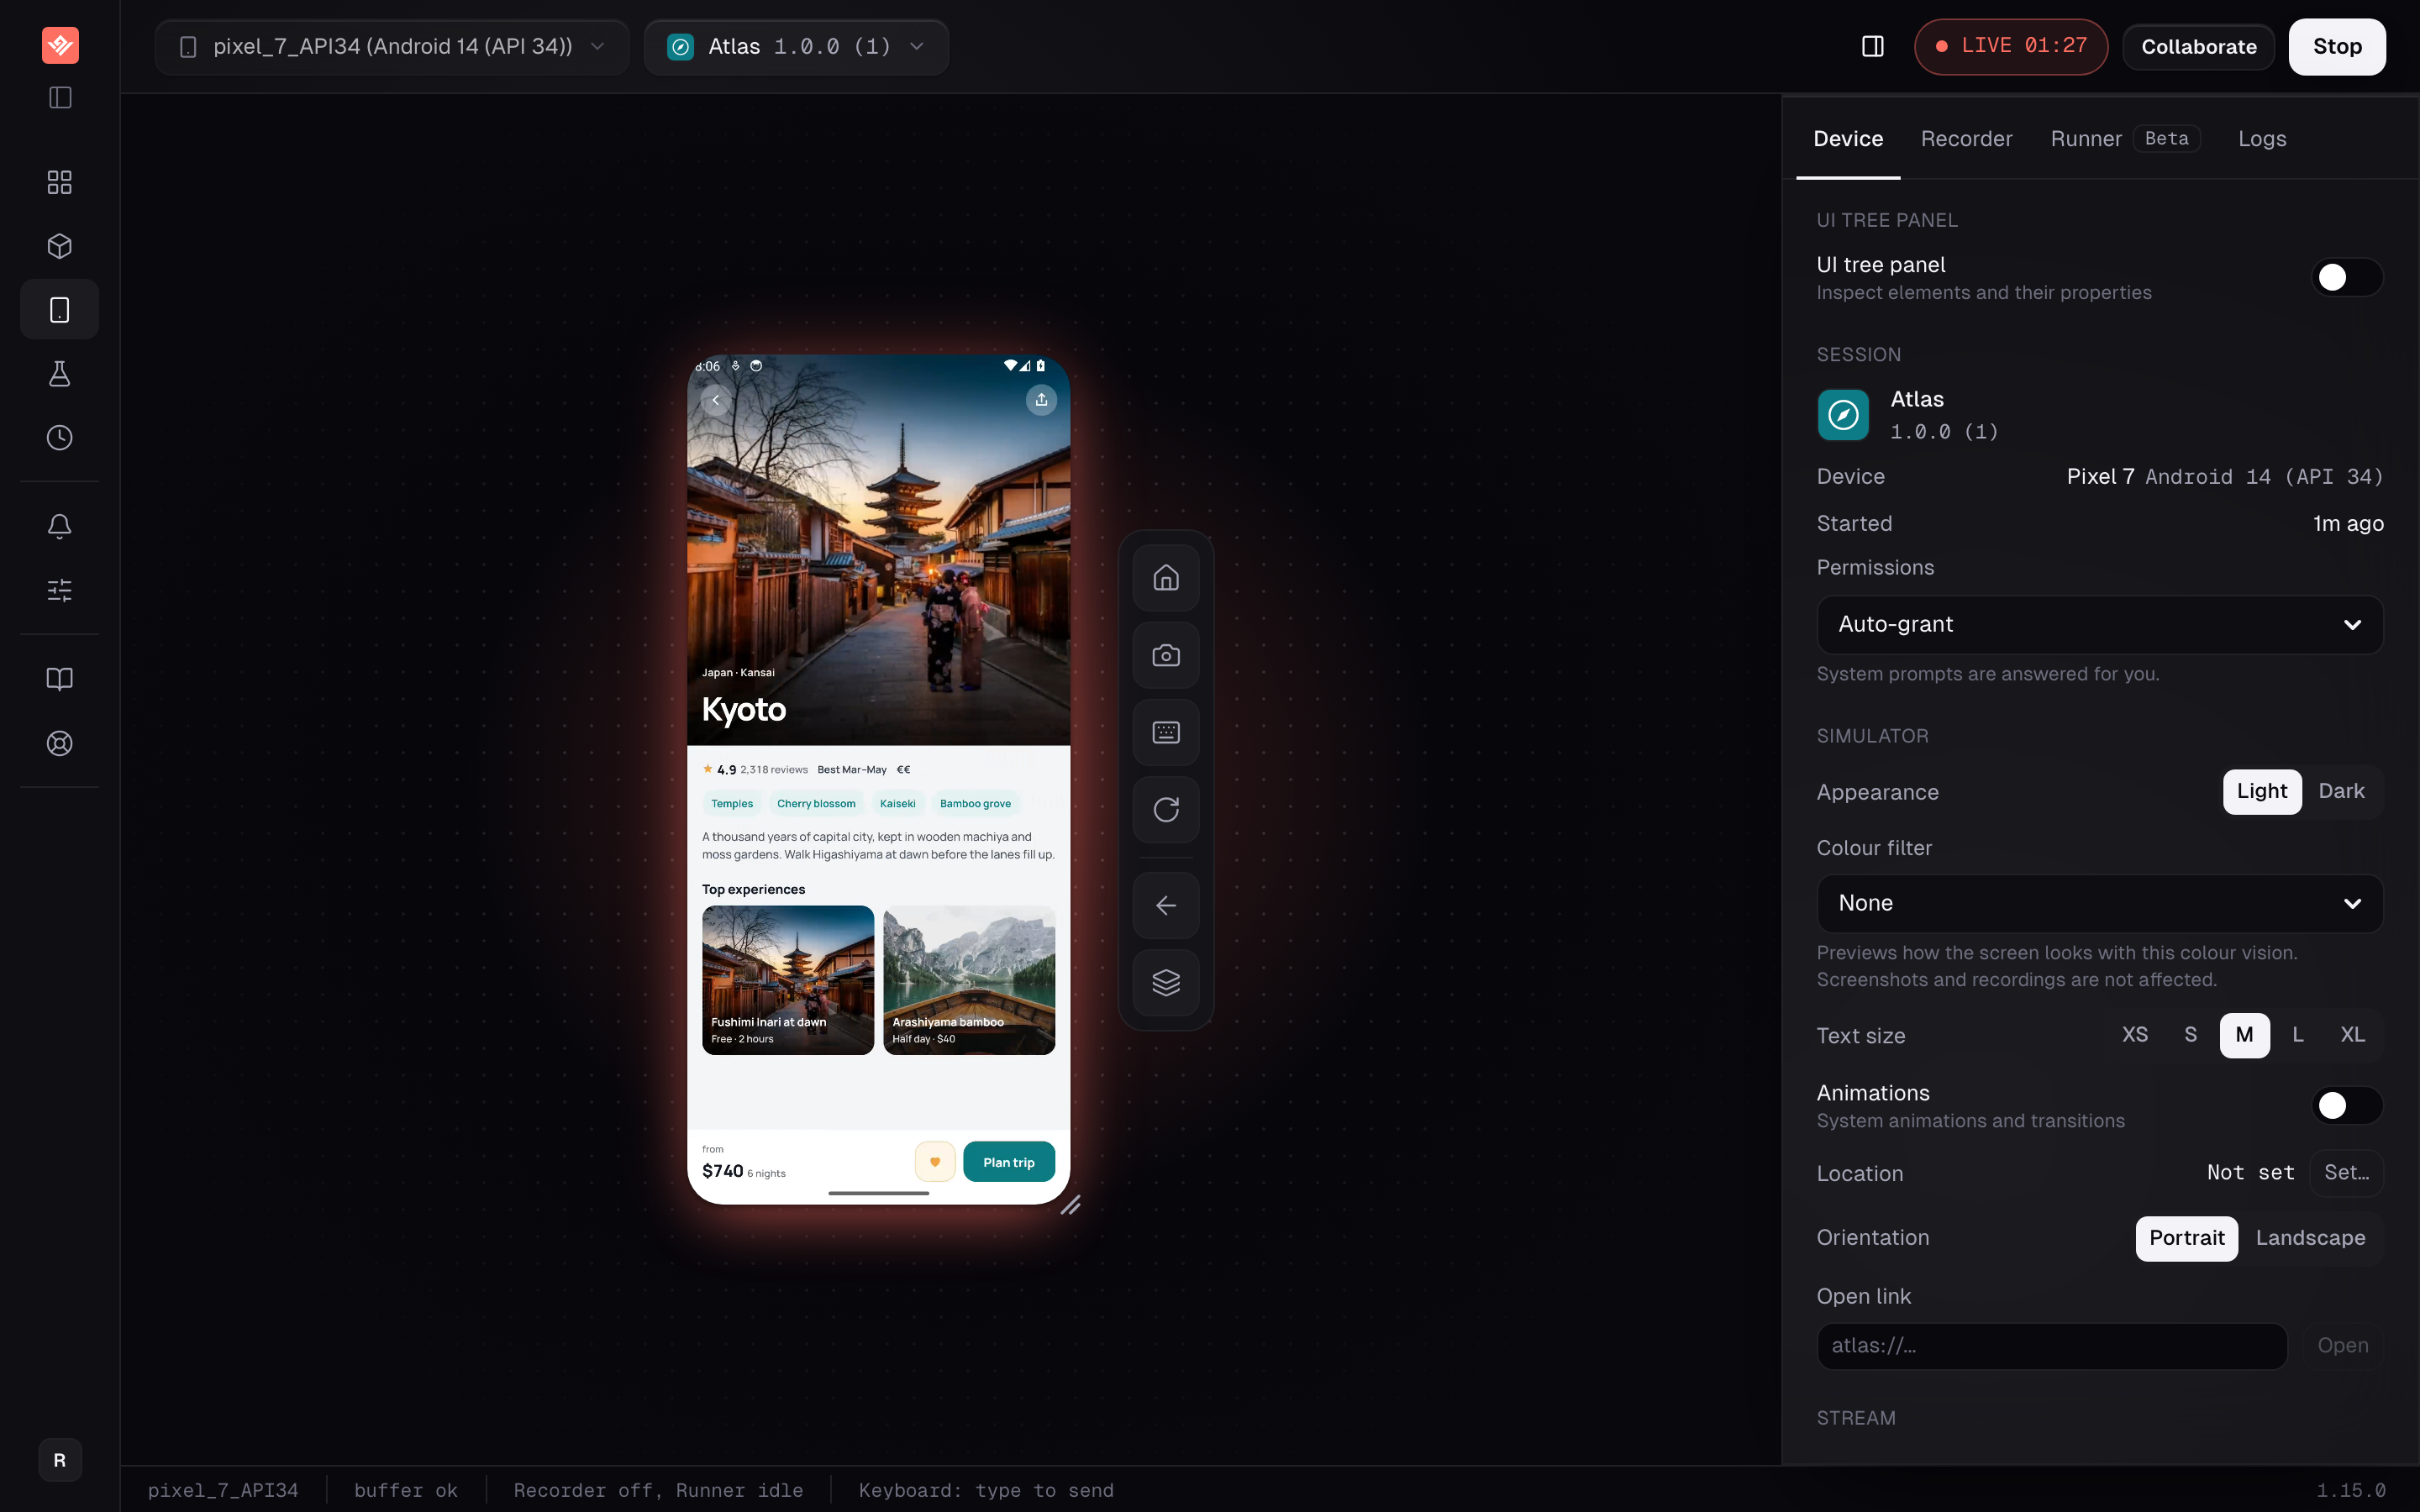Click the app logo in top-left corner
The height and width of the screenshot is (1512, 2420).
click(x=60, y=45)
